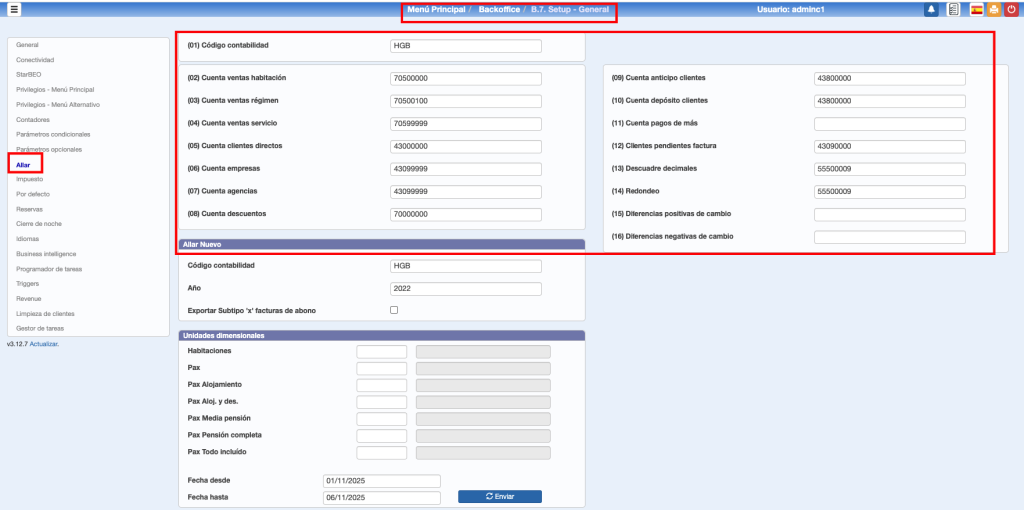
Task: Click the Actualizar link
Action: click(44, 344)
